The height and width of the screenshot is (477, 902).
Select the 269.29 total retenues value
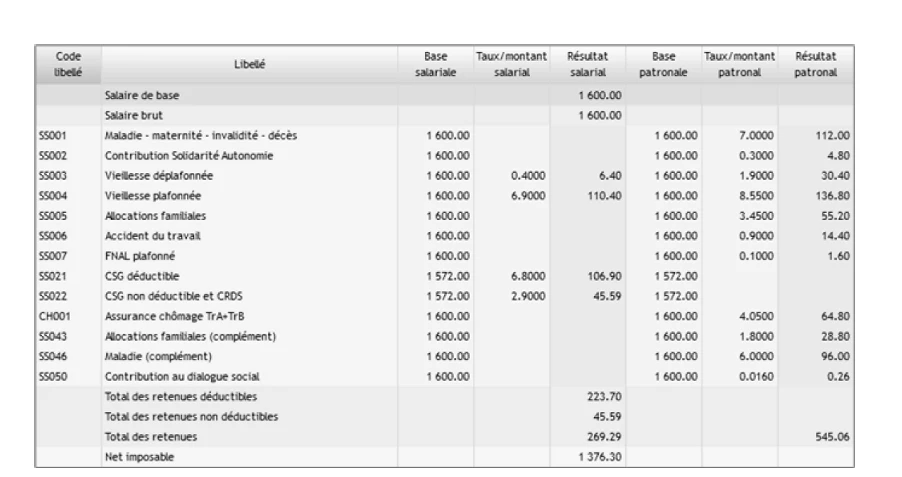click(x=604, y=438)
